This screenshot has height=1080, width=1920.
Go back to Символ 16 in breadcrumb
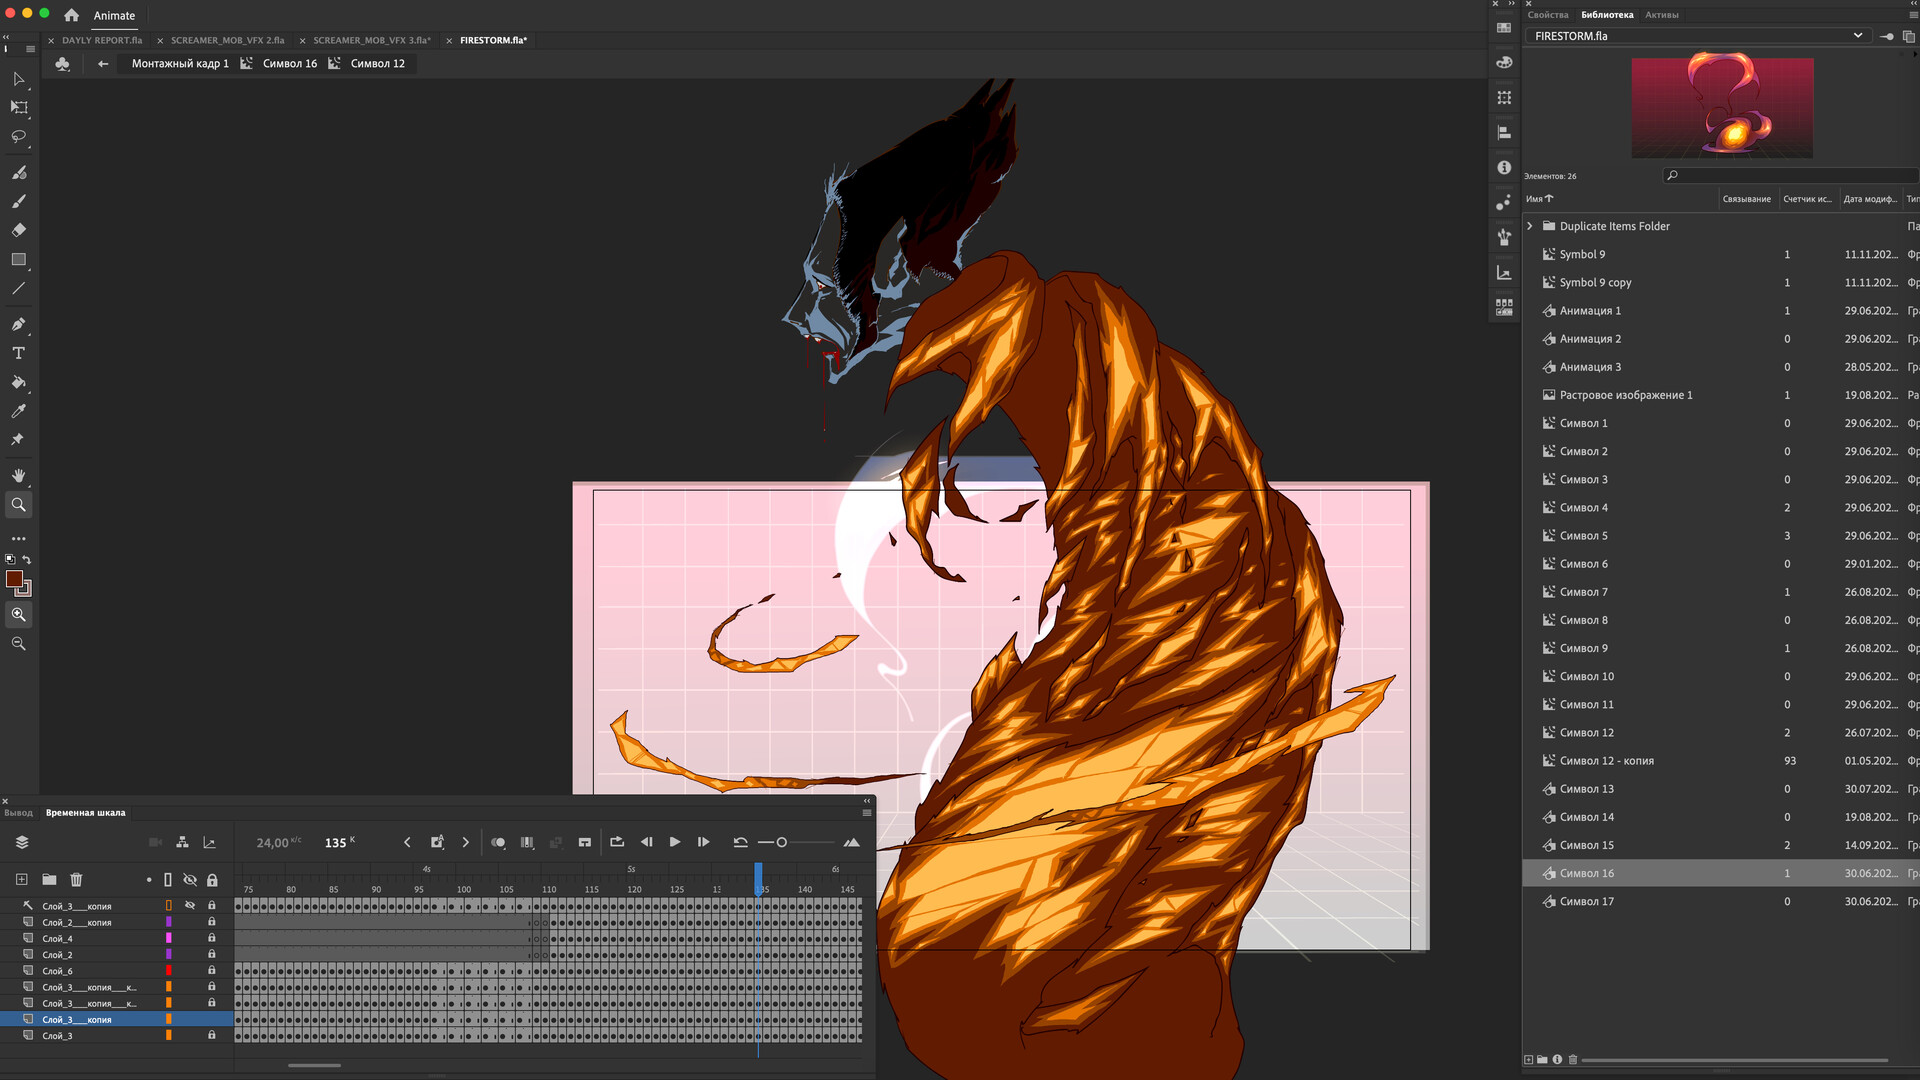[289, 64]
